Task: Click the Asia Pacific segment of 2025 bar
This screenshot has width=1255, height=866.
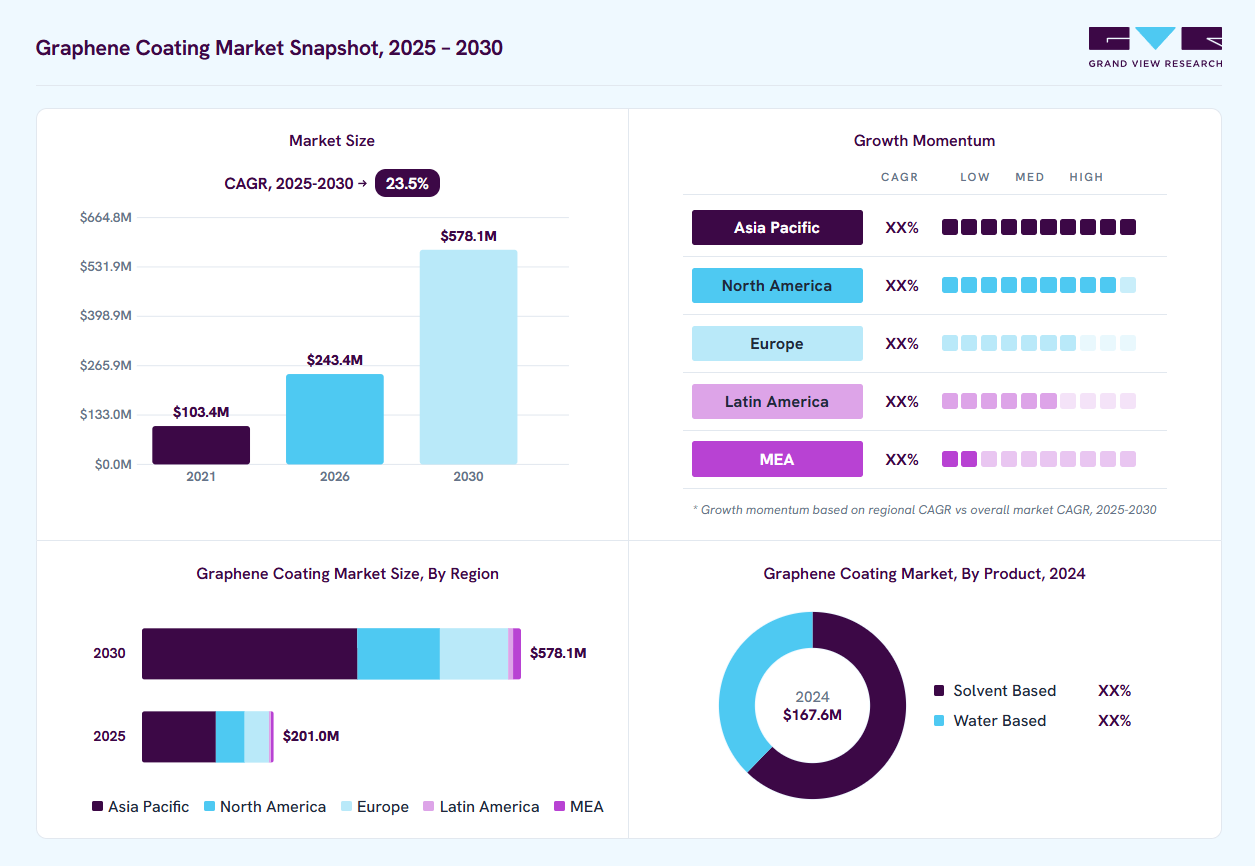Action: (x=179, y=737)
